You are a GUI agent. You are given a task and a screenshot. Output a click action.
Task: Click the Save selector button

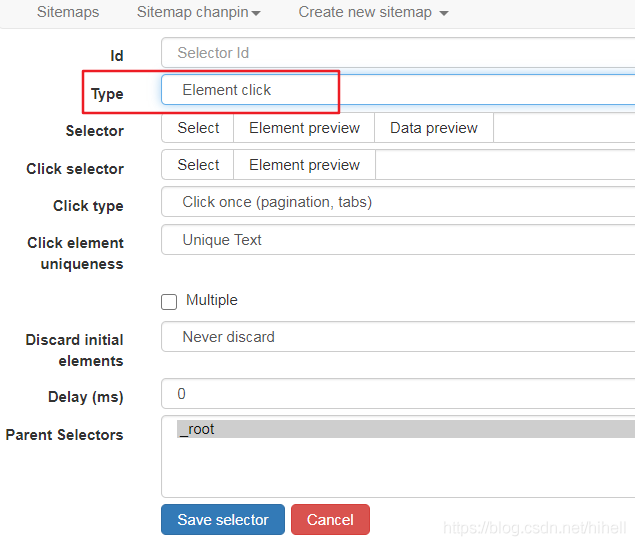click(x=223, y=519)
